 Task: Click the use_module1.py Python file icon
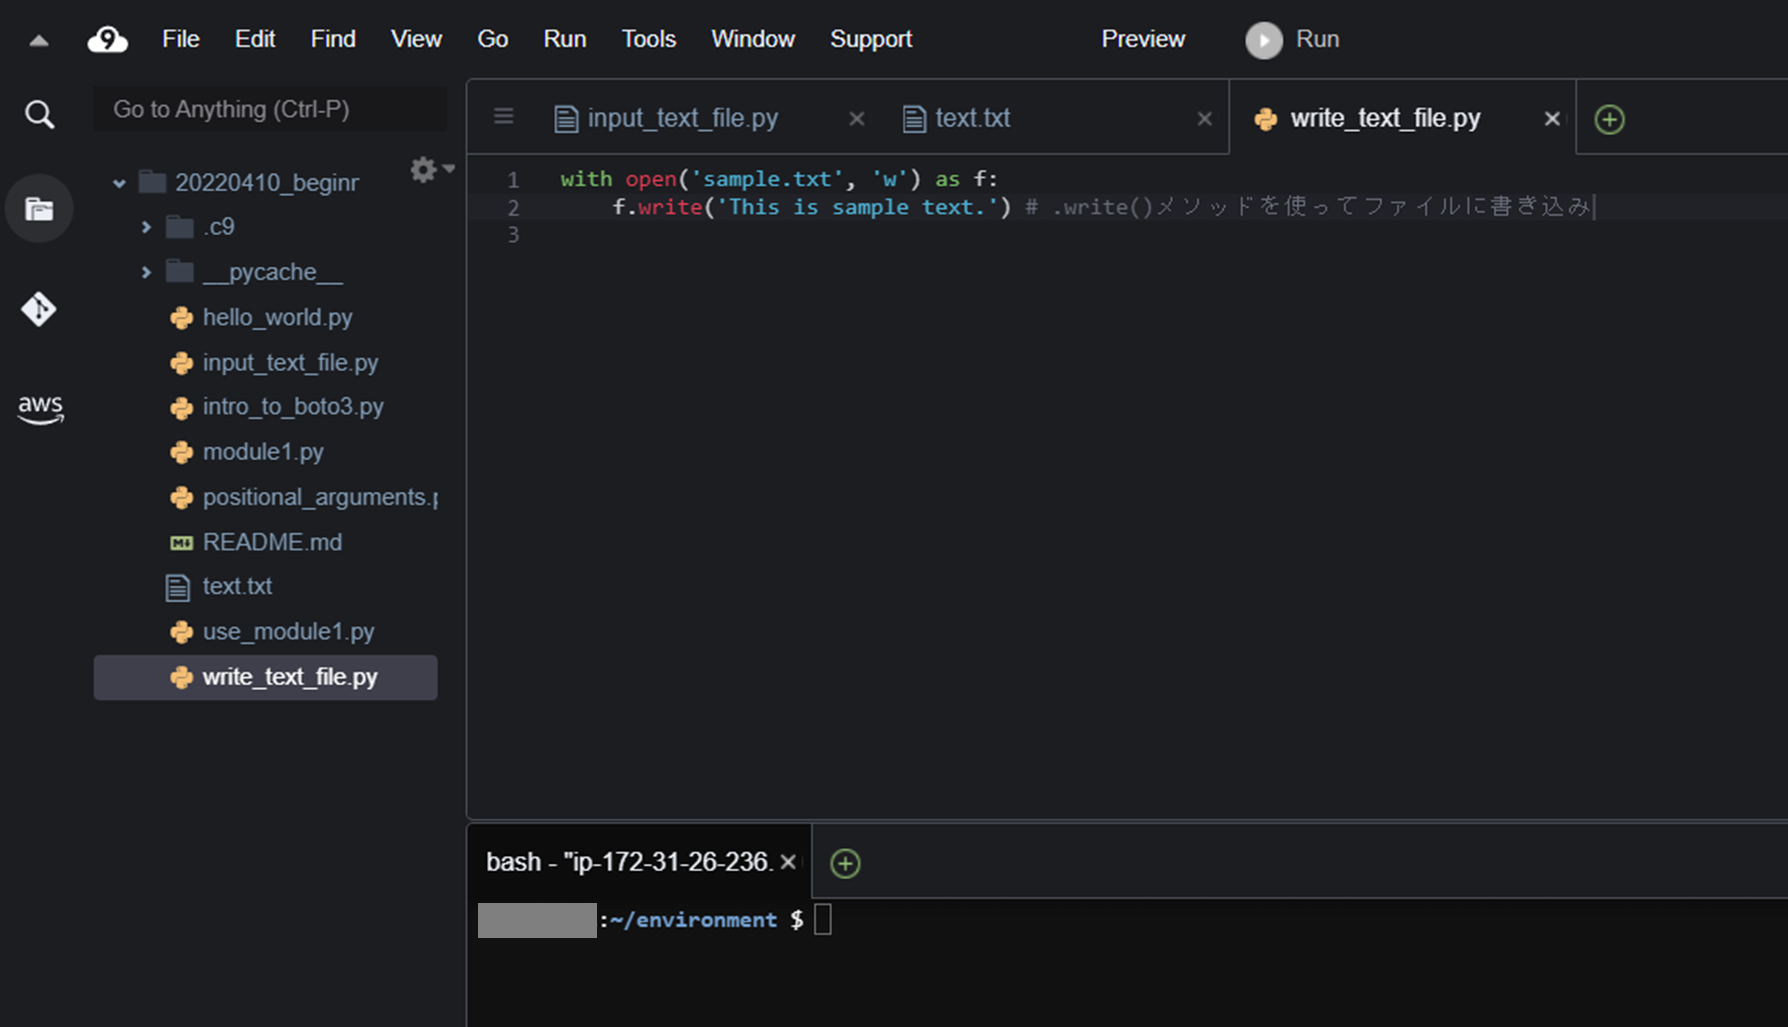[x=181, y=633]
